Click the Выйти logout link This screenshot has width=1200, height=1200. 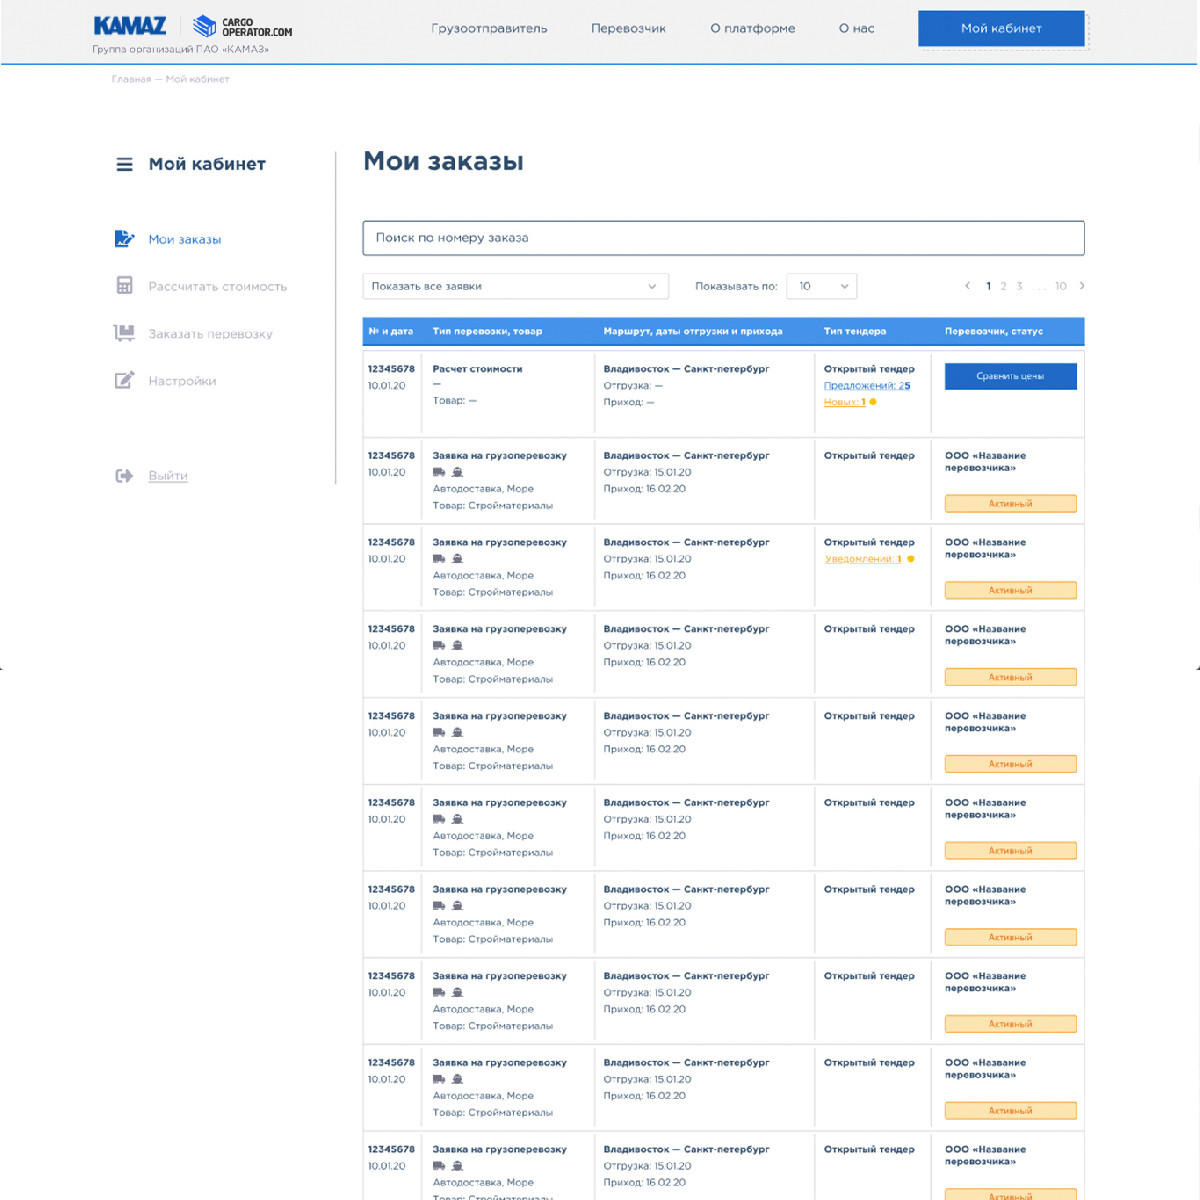168,476
